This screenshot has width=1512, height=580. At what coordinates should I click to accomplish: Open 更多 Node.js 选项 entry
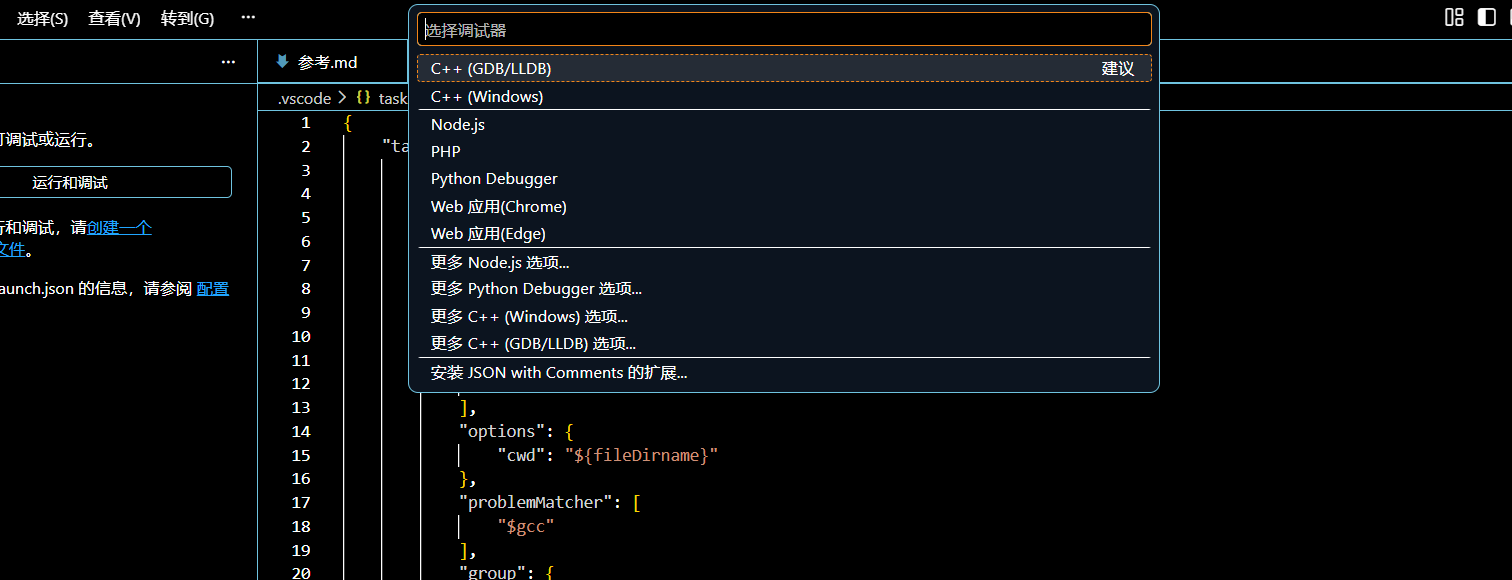(784, 262)
